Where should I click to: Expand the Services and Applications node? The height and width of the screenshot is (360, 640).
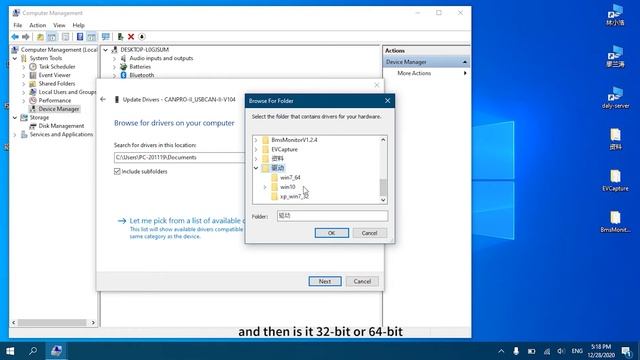point(15,134)
